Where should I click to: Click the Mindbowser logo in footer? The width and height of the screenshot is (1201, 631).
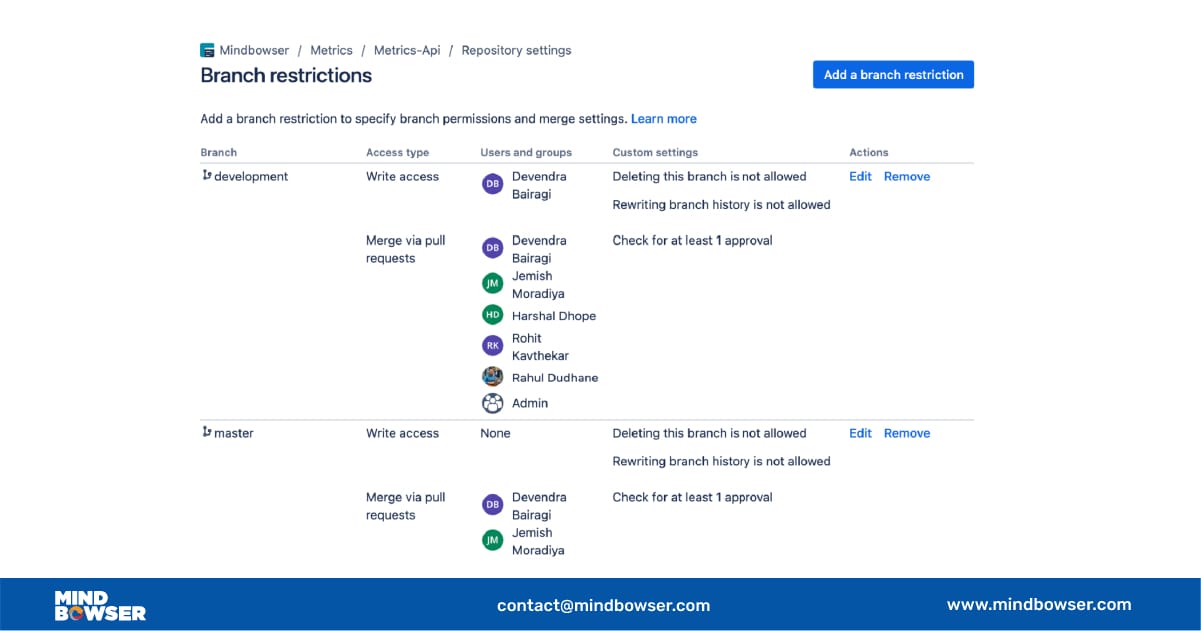pyautogui.click(x=100, y=605)
